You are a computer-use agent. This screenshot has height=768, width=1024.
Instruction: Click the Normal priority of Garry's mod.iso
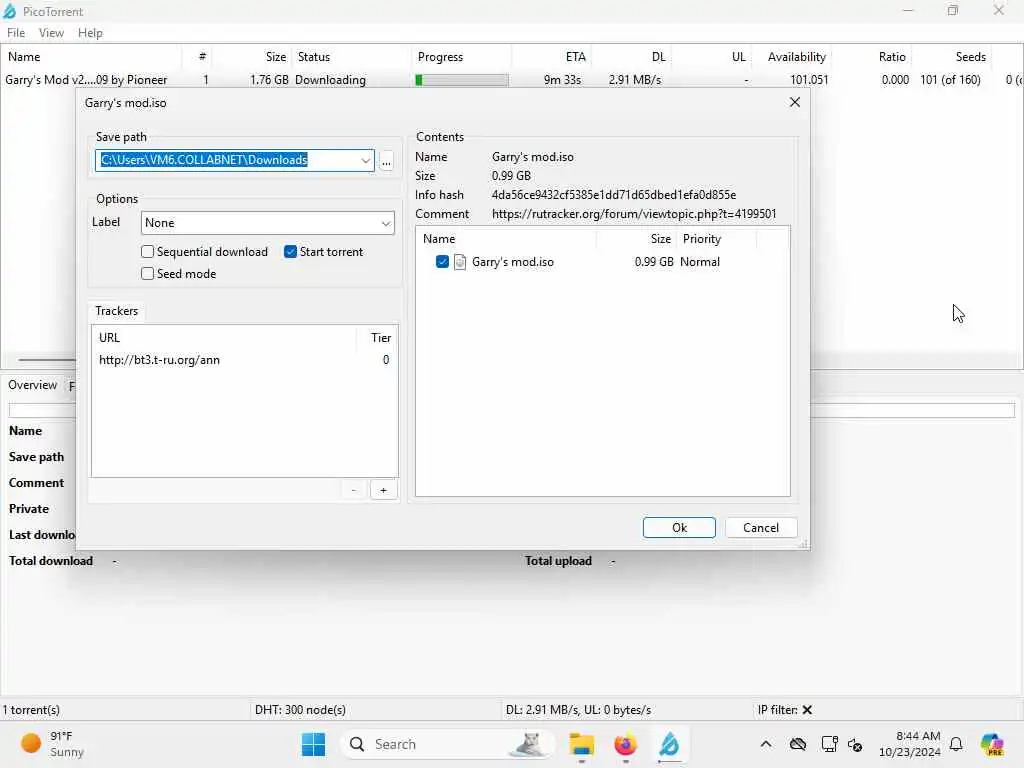pos(699,262)
